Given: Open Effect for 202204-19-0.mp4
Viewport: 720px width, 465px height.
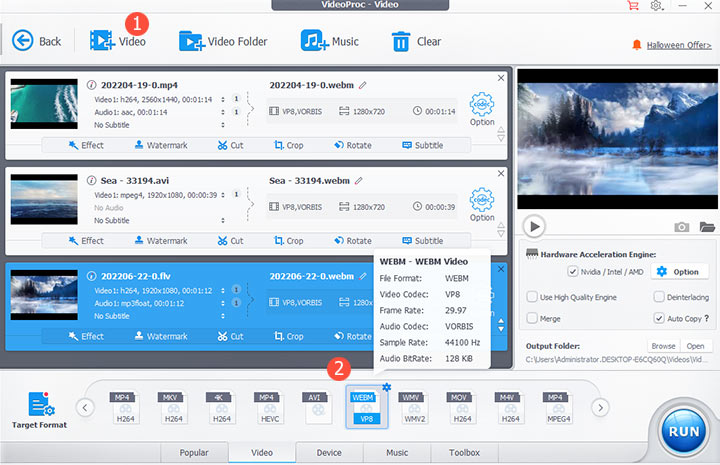Looking at the screenshot, I should (x=86, y=145).
